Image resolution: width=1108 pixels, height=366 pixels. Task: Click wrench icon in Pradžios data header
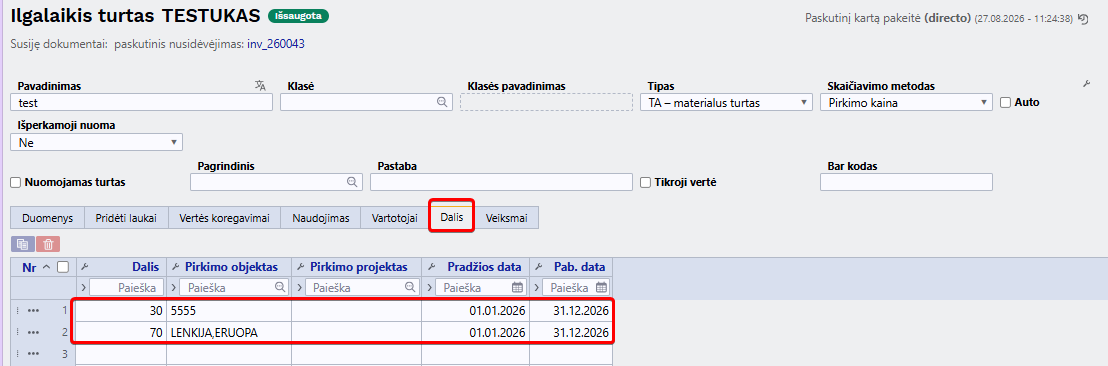(x=430, y=267)
